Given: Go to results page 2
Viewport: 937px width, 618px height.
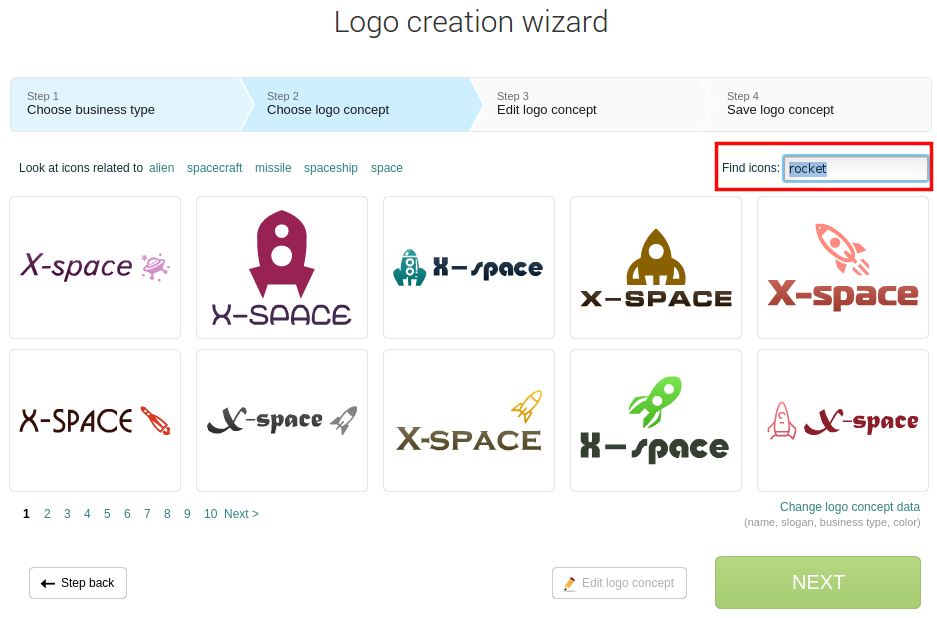Looking at the screenshot, I should (x=47, y=514).
